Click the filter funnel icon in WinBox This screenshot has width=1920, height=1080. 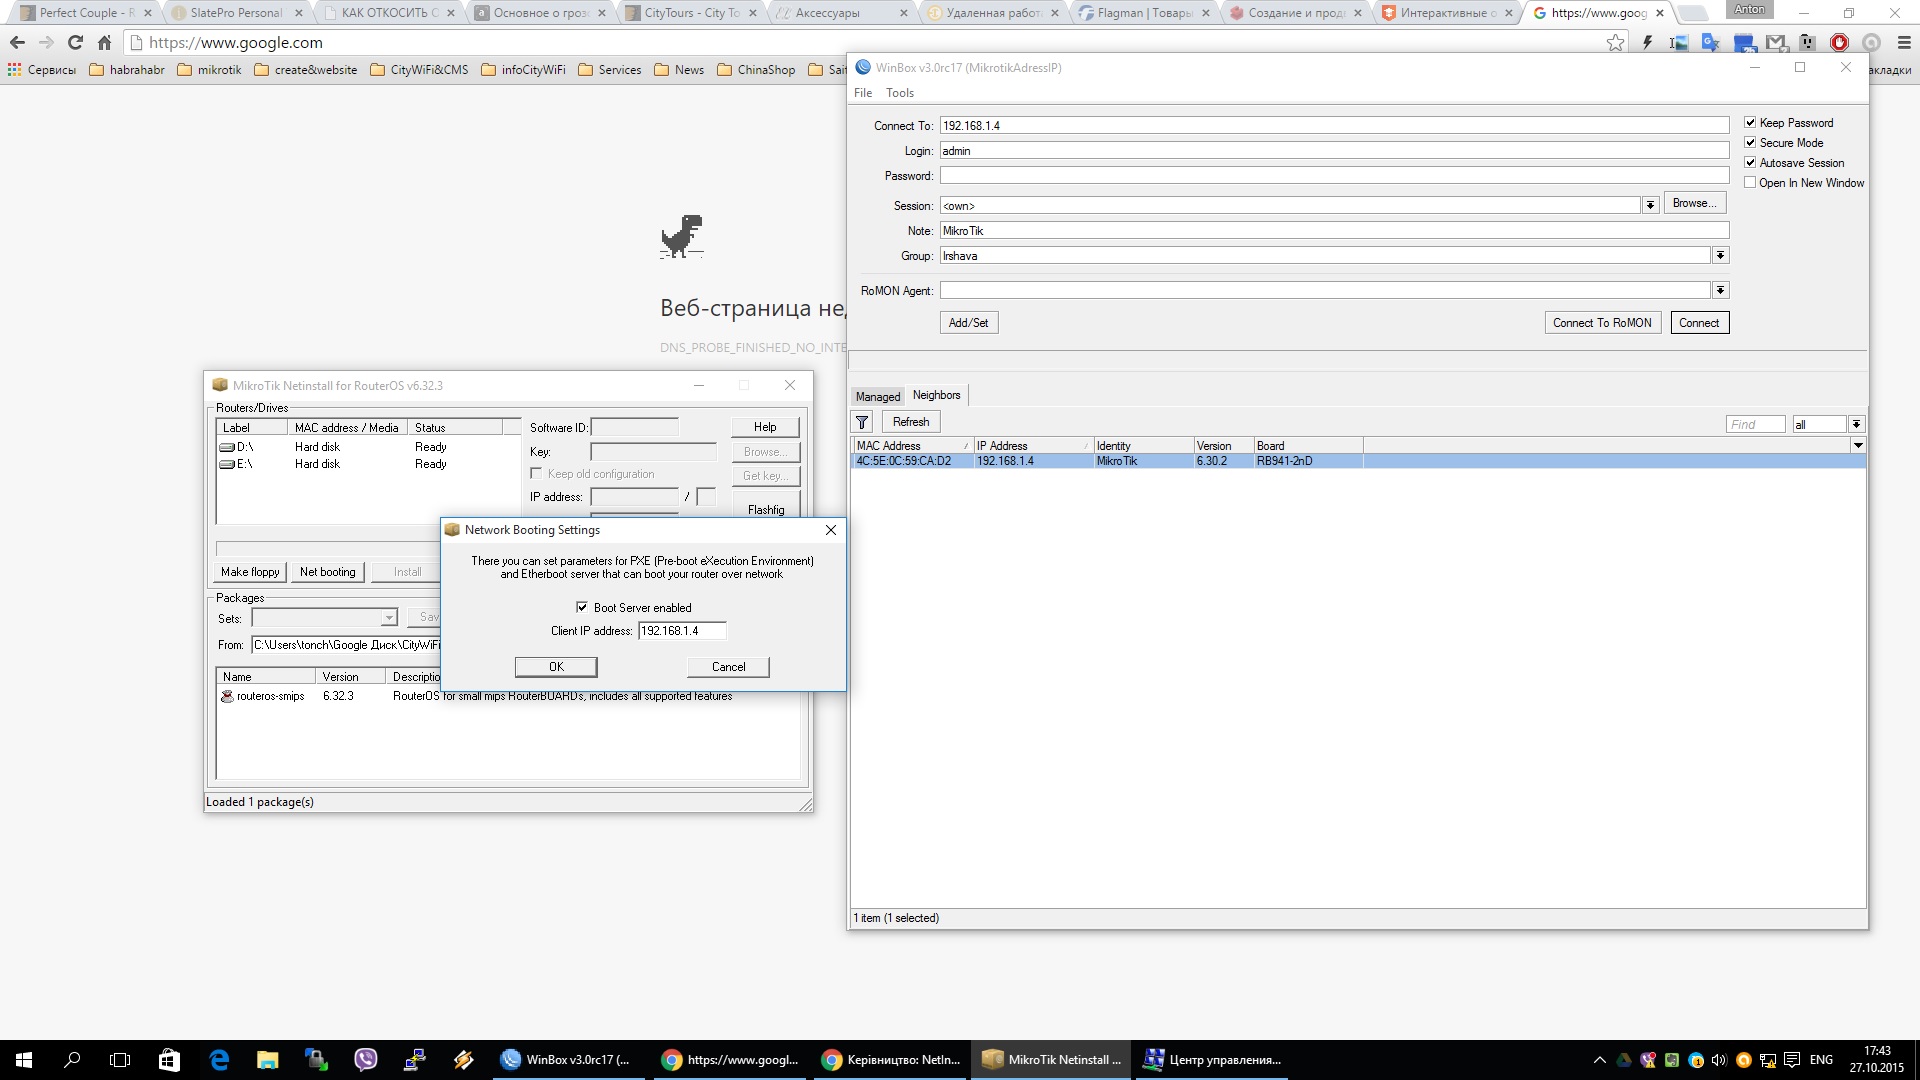862,422
